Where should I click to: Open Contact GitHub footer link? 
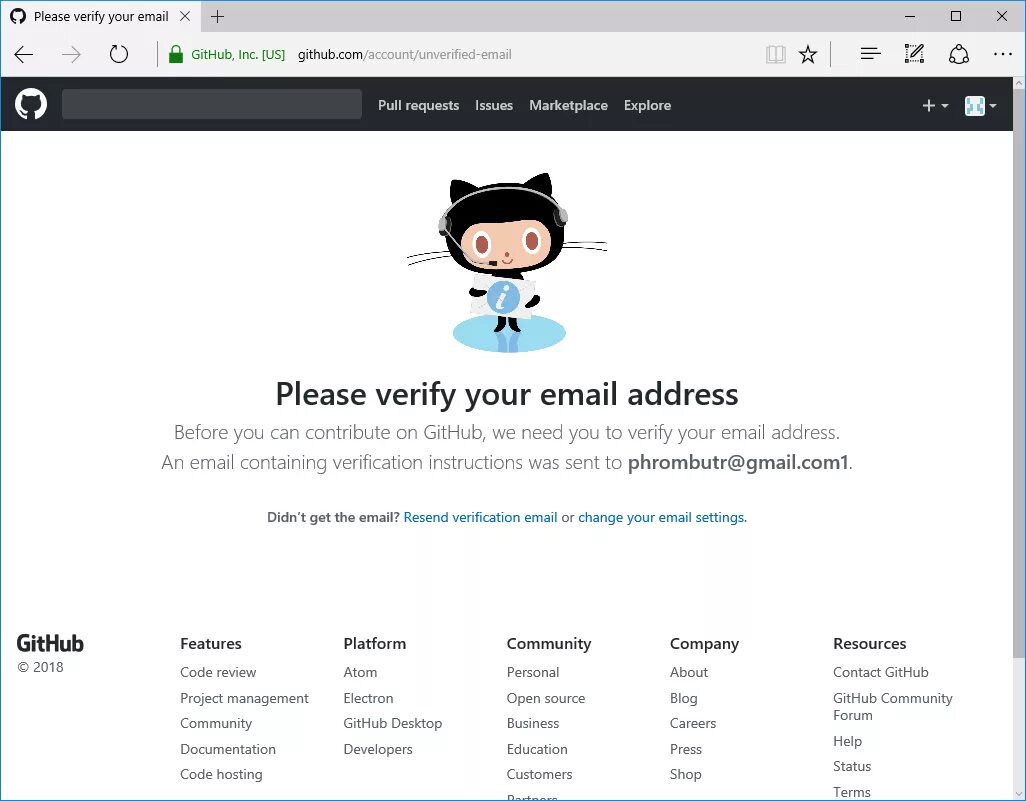[x=880, y=672]
